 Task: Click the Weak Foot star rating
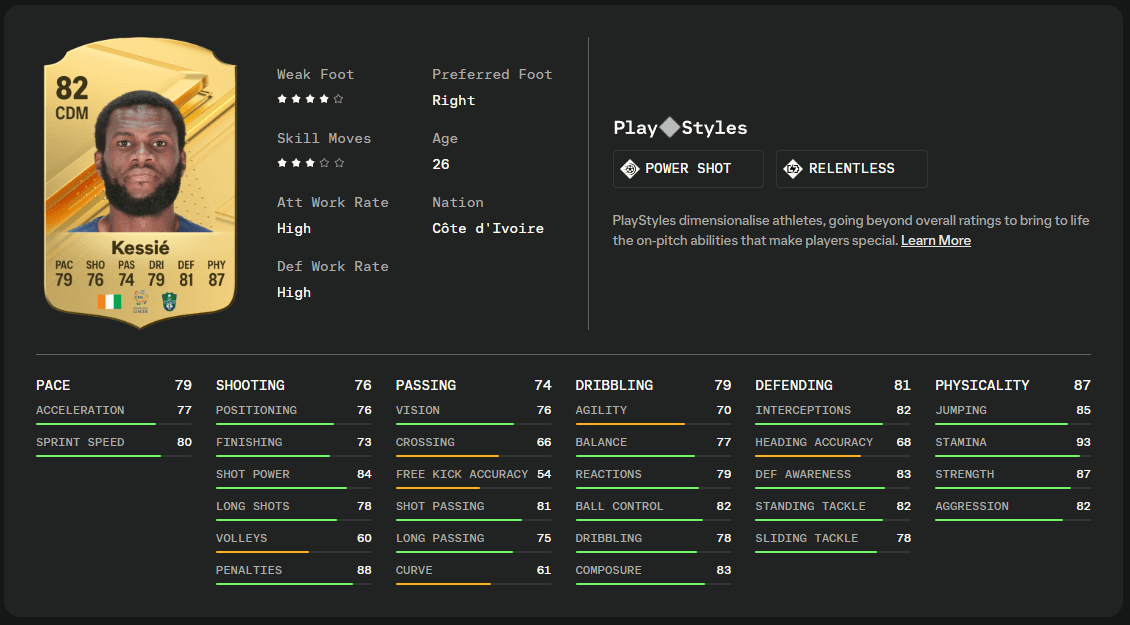click(x=310, y=99)
